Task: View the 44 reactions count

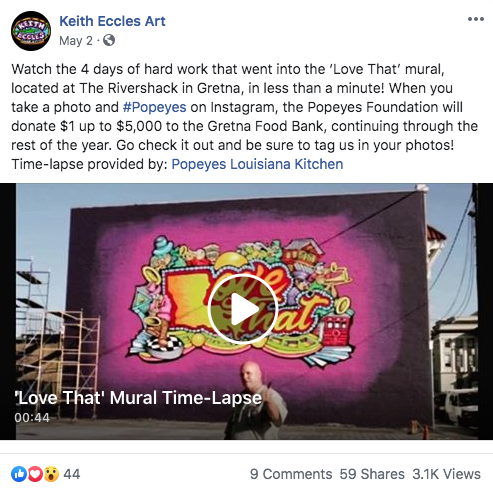Action: point(72,474)
